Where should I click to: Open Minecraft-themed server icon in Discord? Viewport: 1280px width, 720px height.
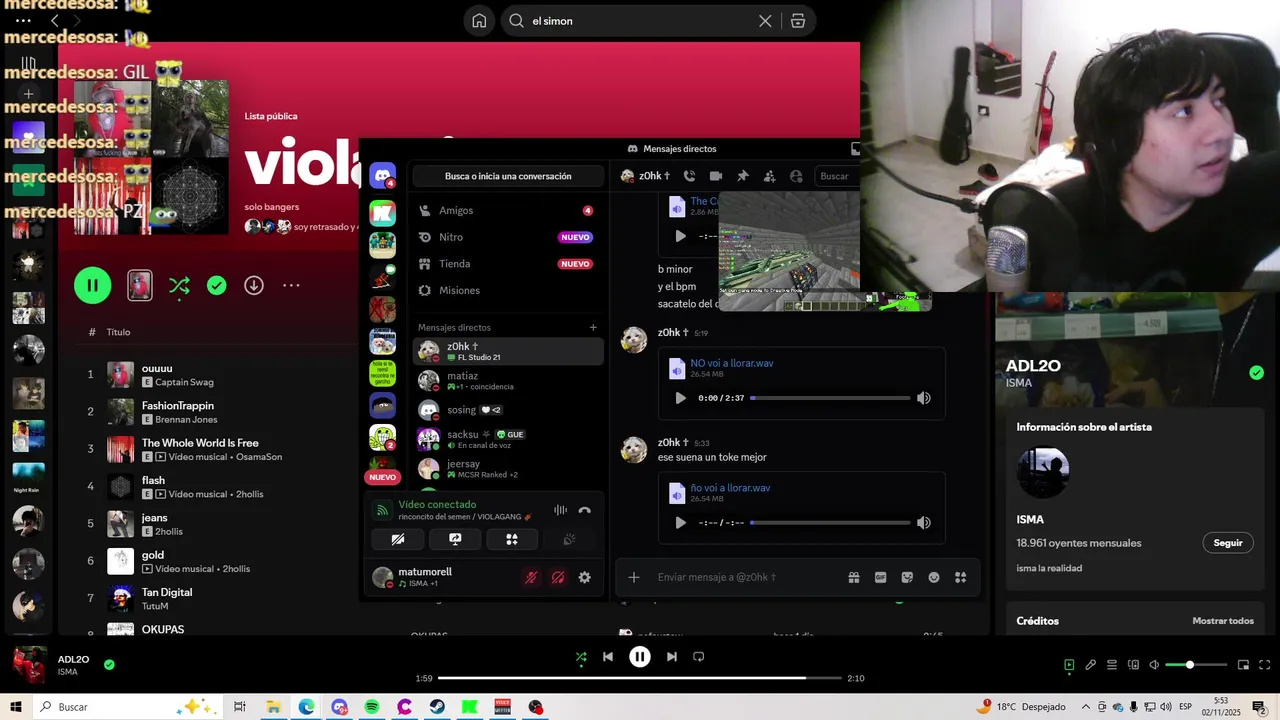pyautogui.click(x=382, y=245)
